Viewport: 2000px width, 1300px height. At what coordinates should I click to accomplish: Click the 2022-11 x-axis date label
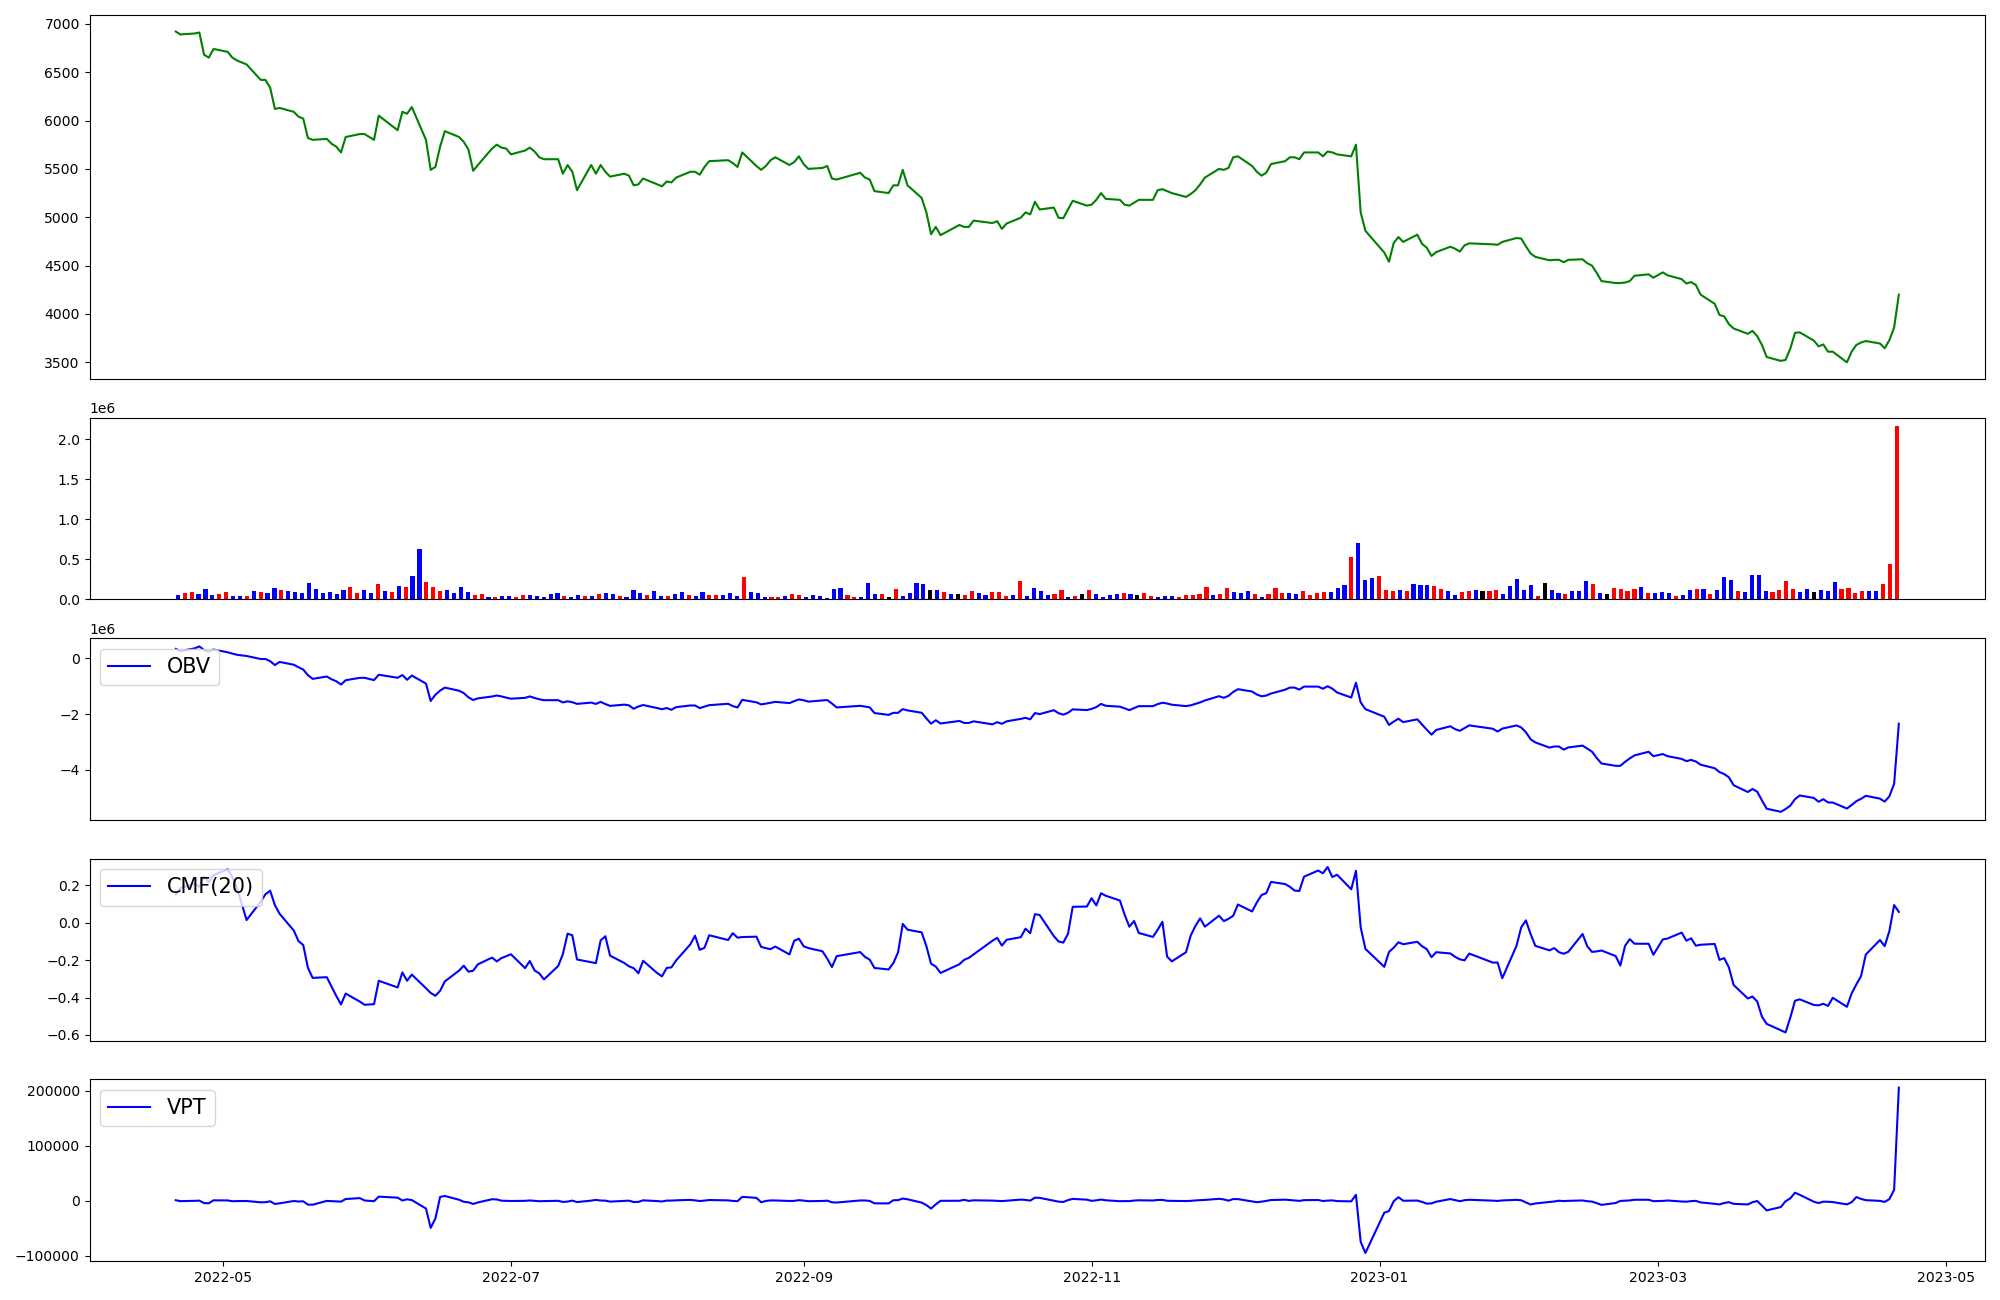point(1092,1277)
